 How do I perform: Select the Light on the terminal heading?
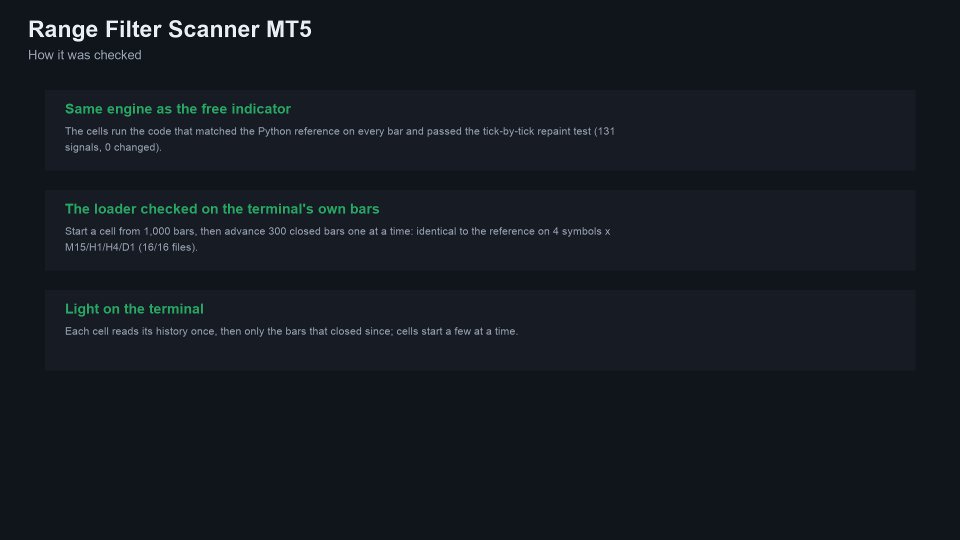[134, 309]
